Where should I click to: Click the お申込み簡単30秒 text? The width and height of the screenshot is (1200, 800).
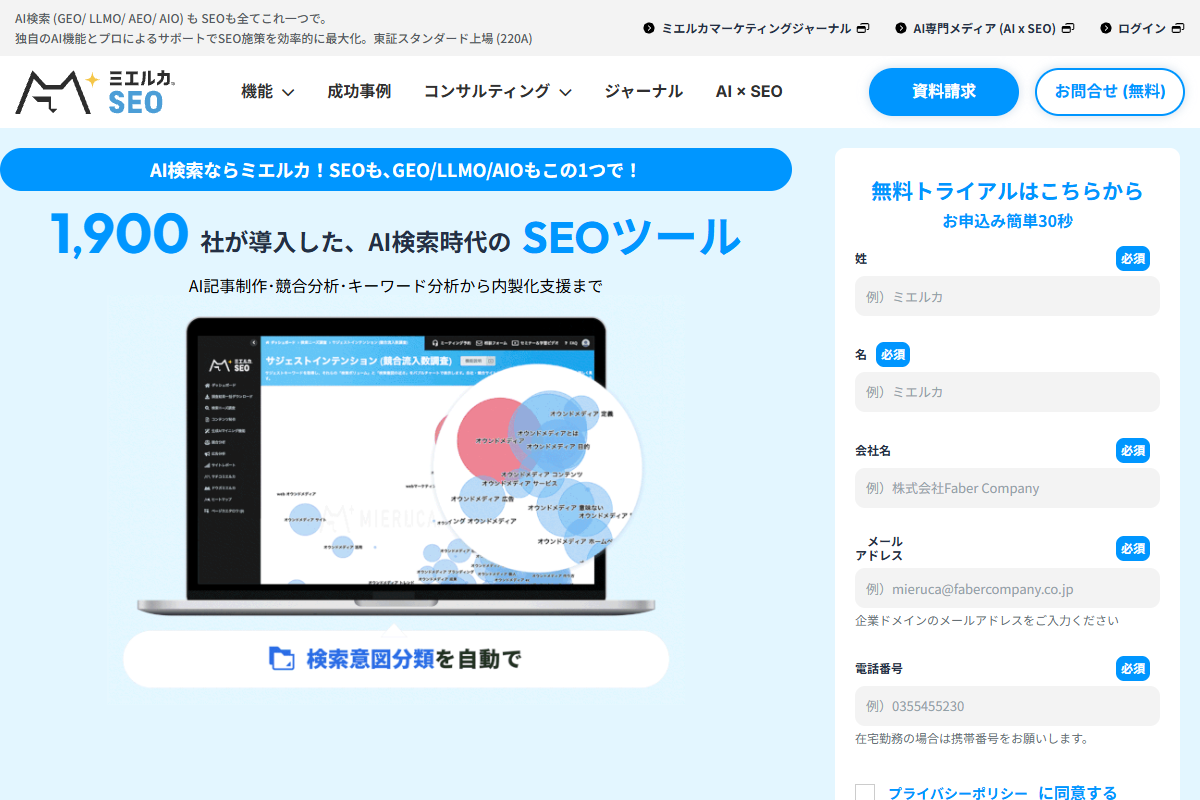click(1007, 221)
